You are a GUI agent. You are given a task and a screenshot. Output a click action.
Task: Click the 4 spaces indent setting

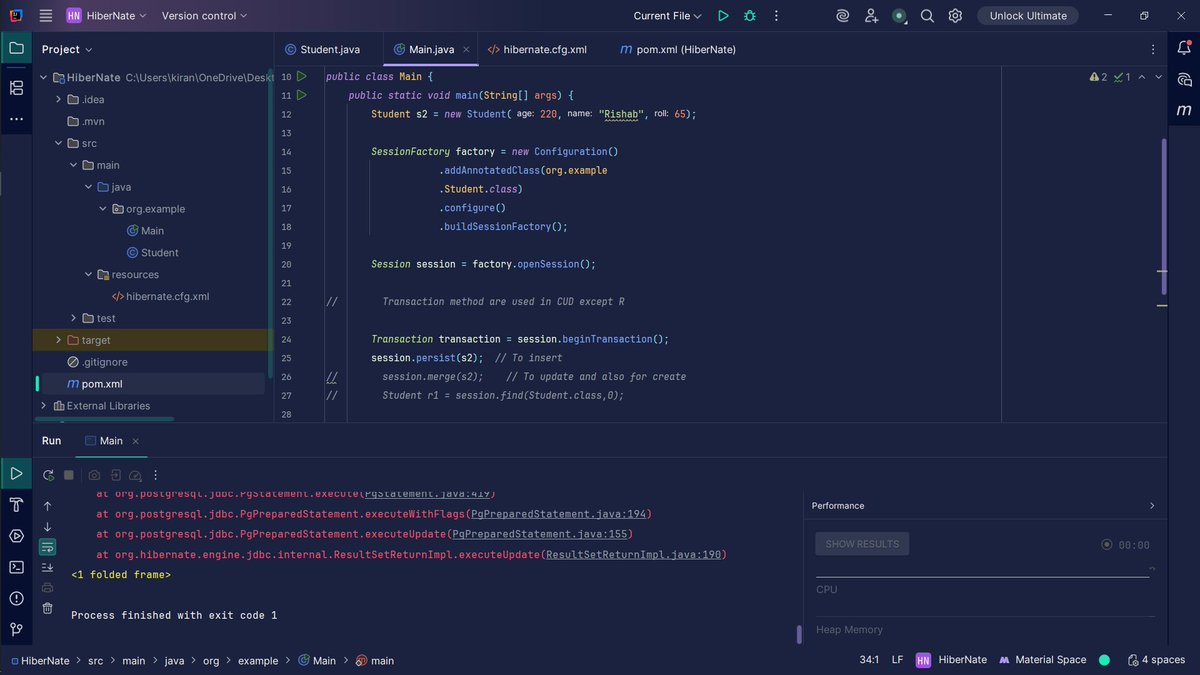pos(1157,660)
